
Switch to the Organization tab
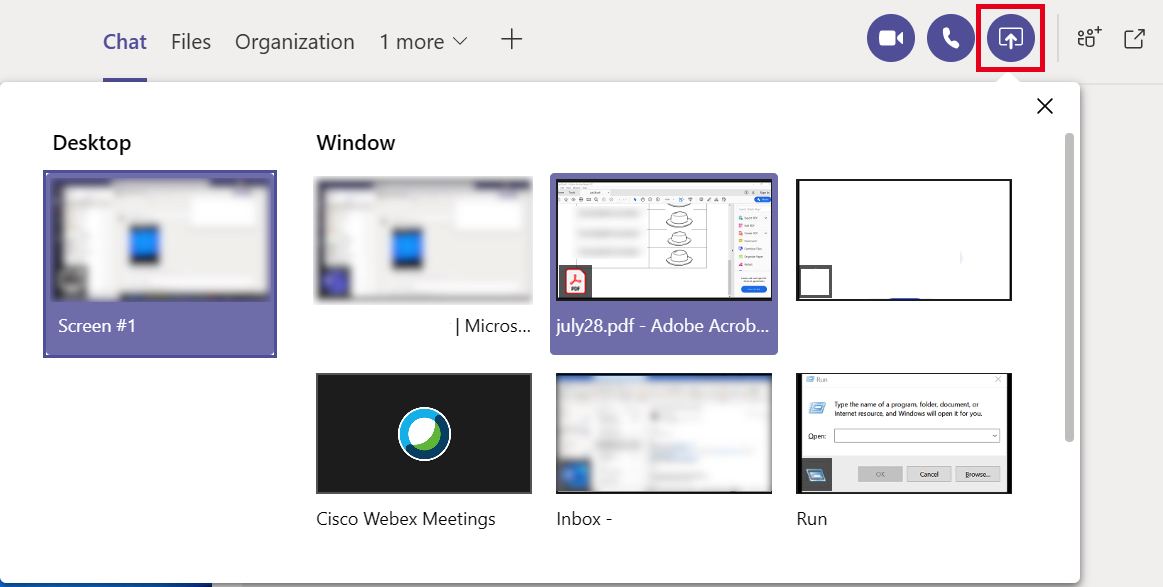pos(294,41)
